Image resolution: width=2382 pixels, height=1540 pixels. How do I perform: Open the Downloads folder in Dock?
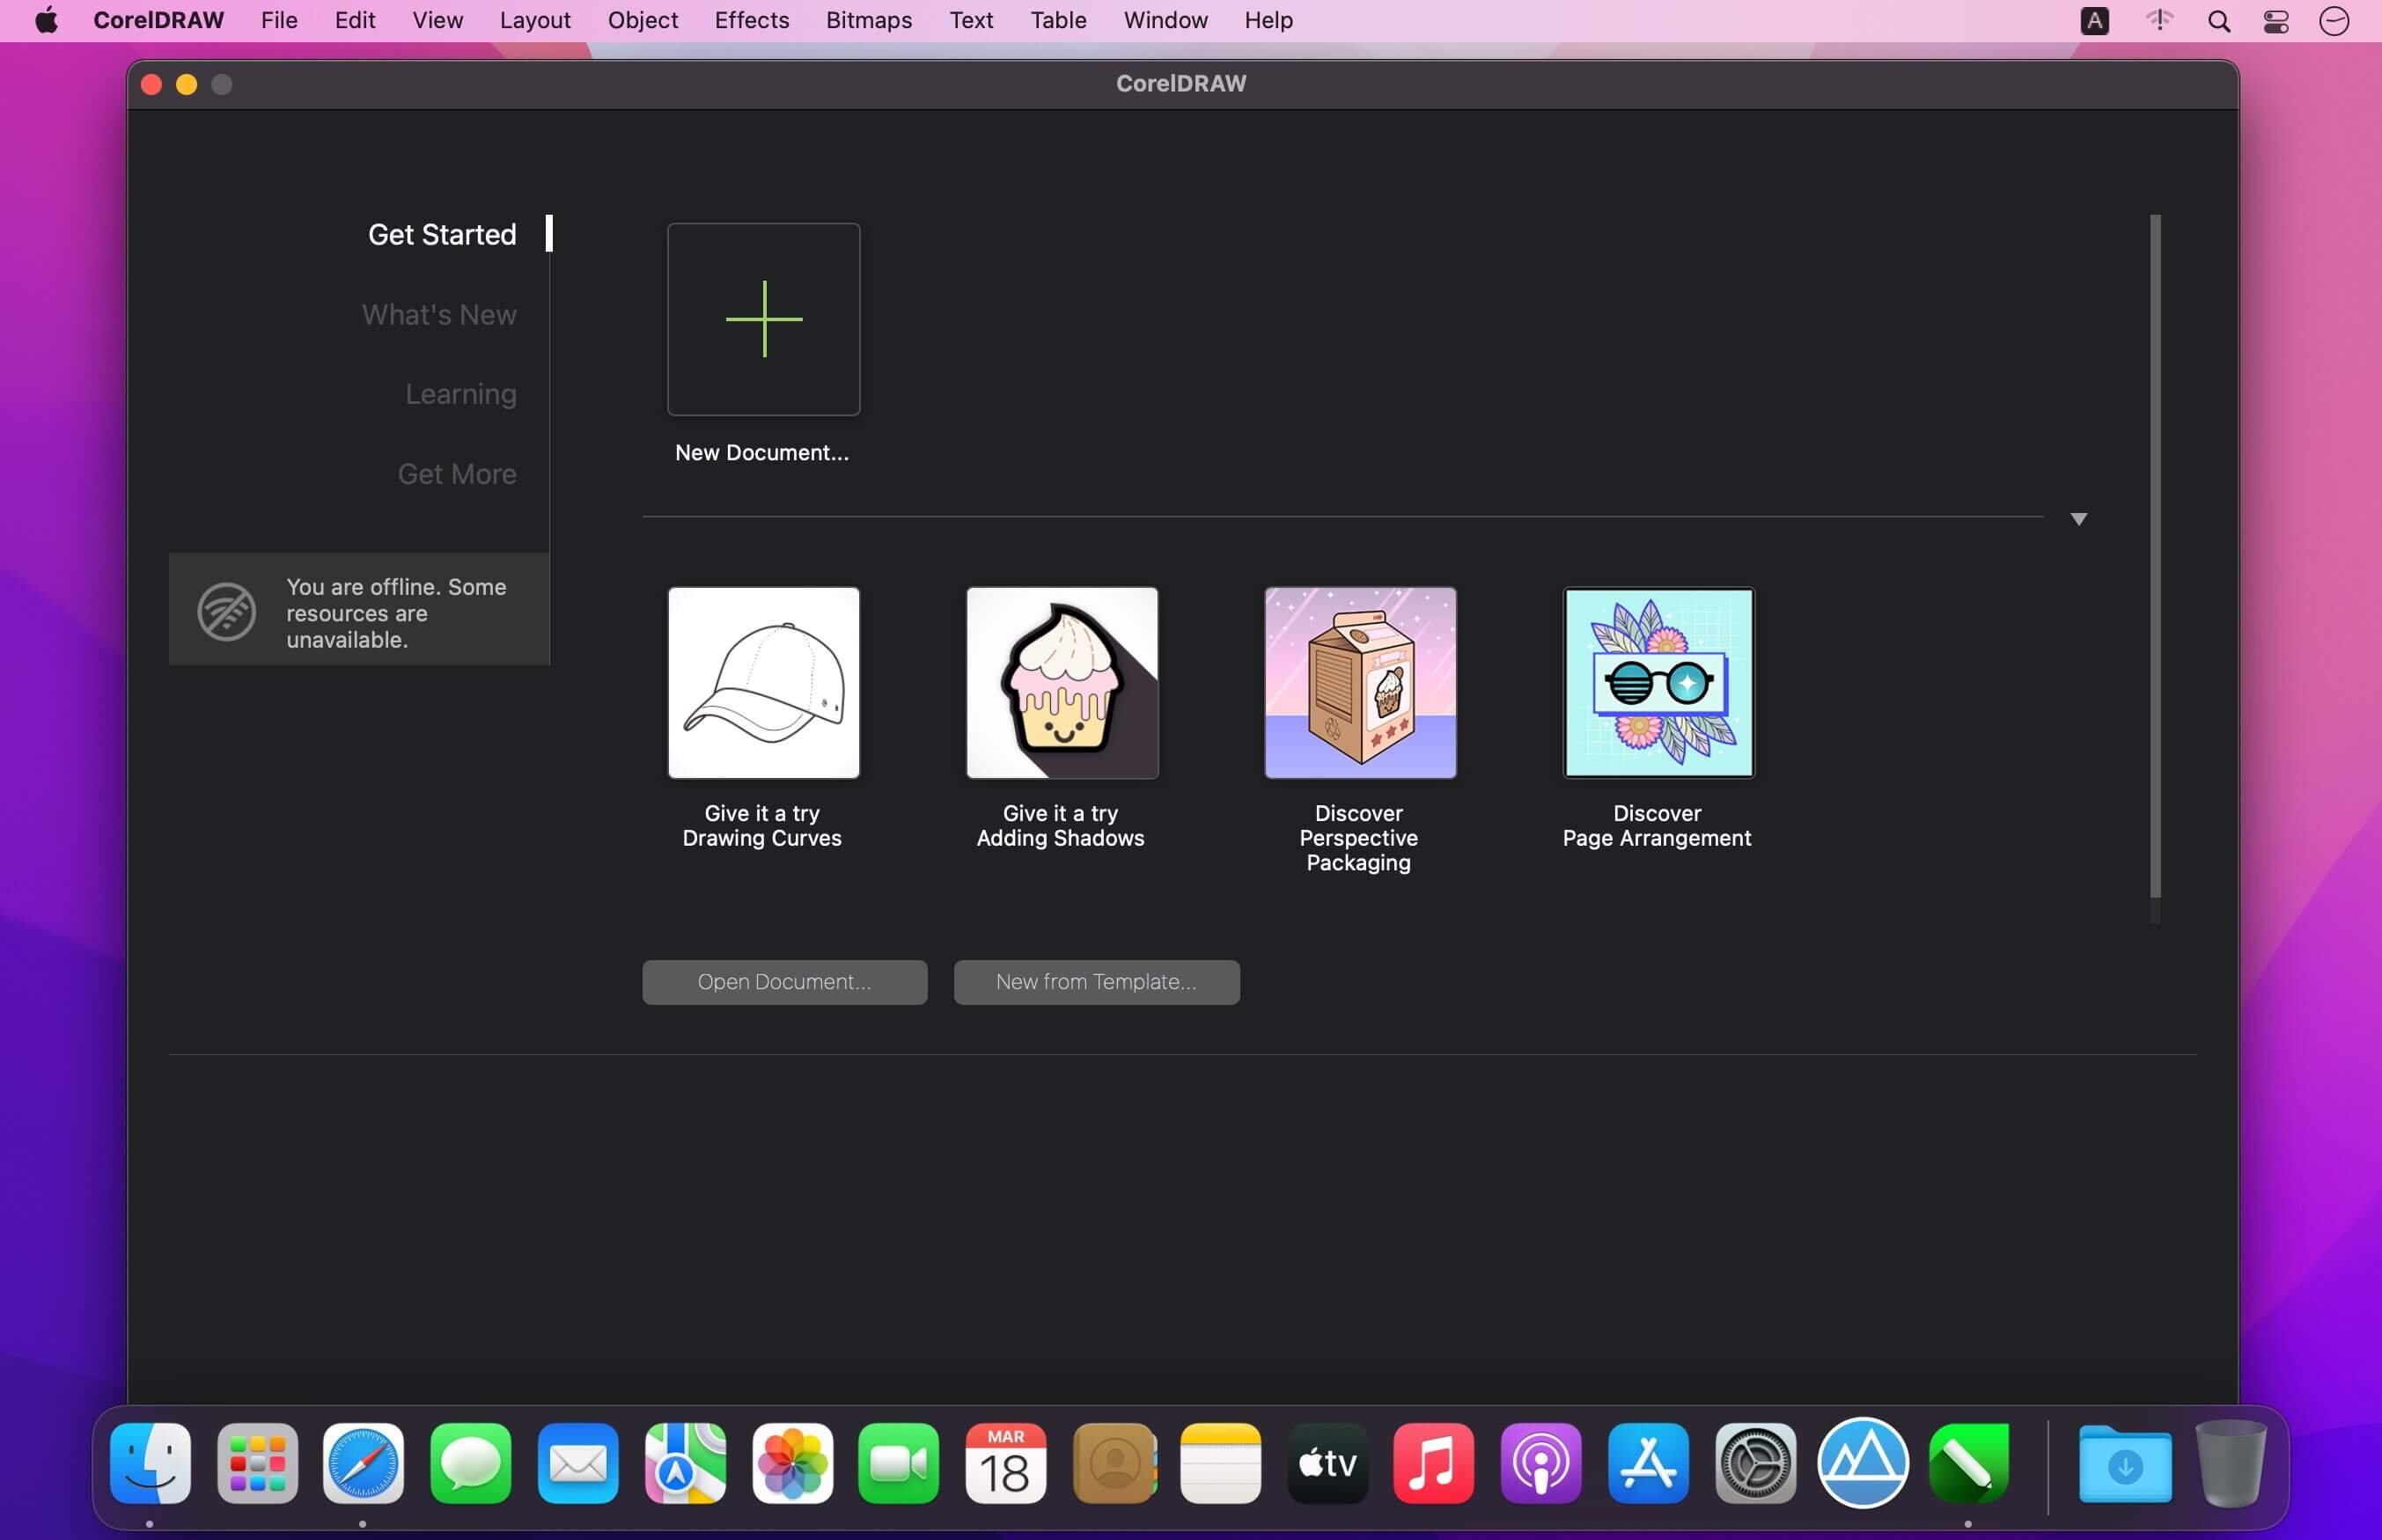click(2125, 1464)
